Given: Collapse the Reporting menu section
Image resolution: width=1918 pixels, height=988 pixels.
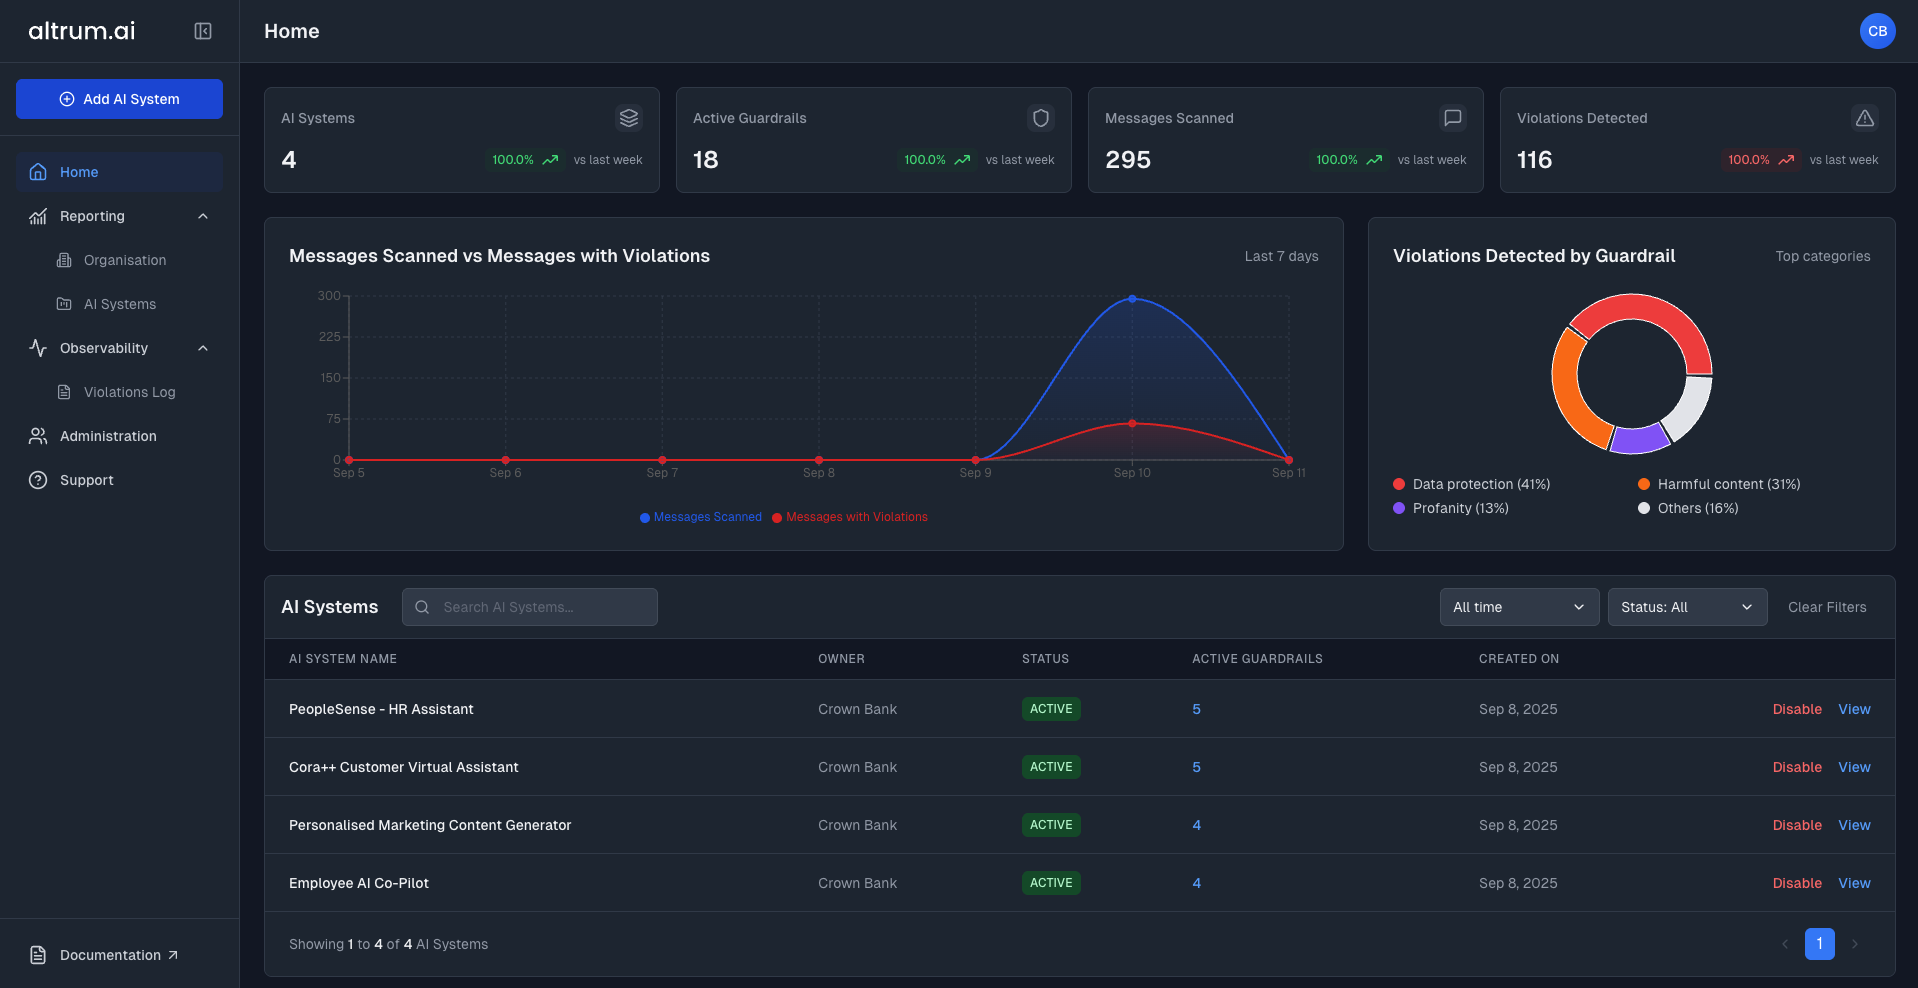Looking at the screenshot, I should click(203, 216).
